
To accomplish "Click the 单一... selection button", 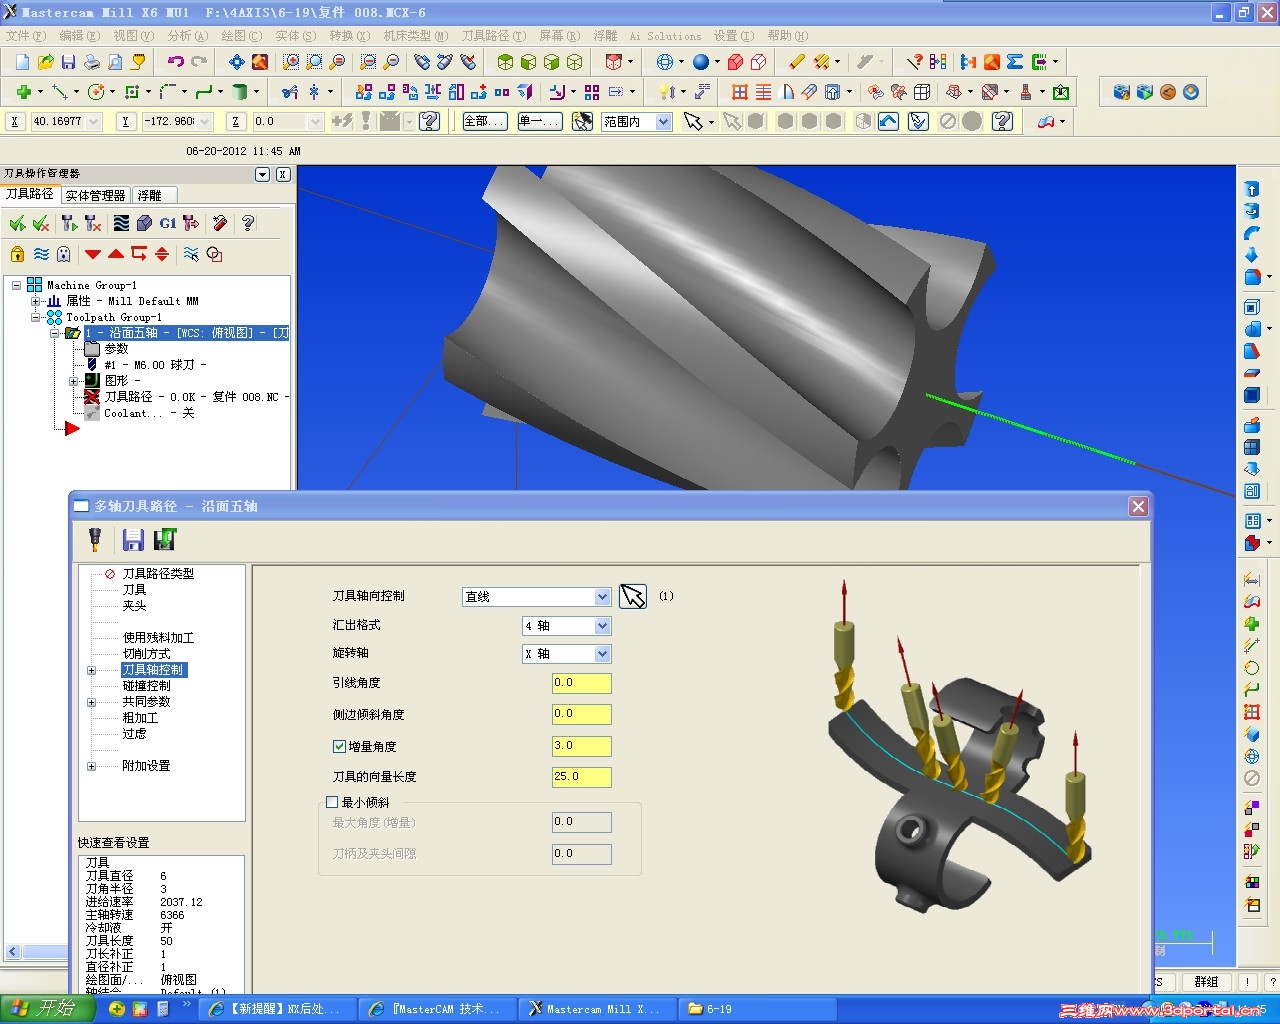I will [x=540, y=122].
